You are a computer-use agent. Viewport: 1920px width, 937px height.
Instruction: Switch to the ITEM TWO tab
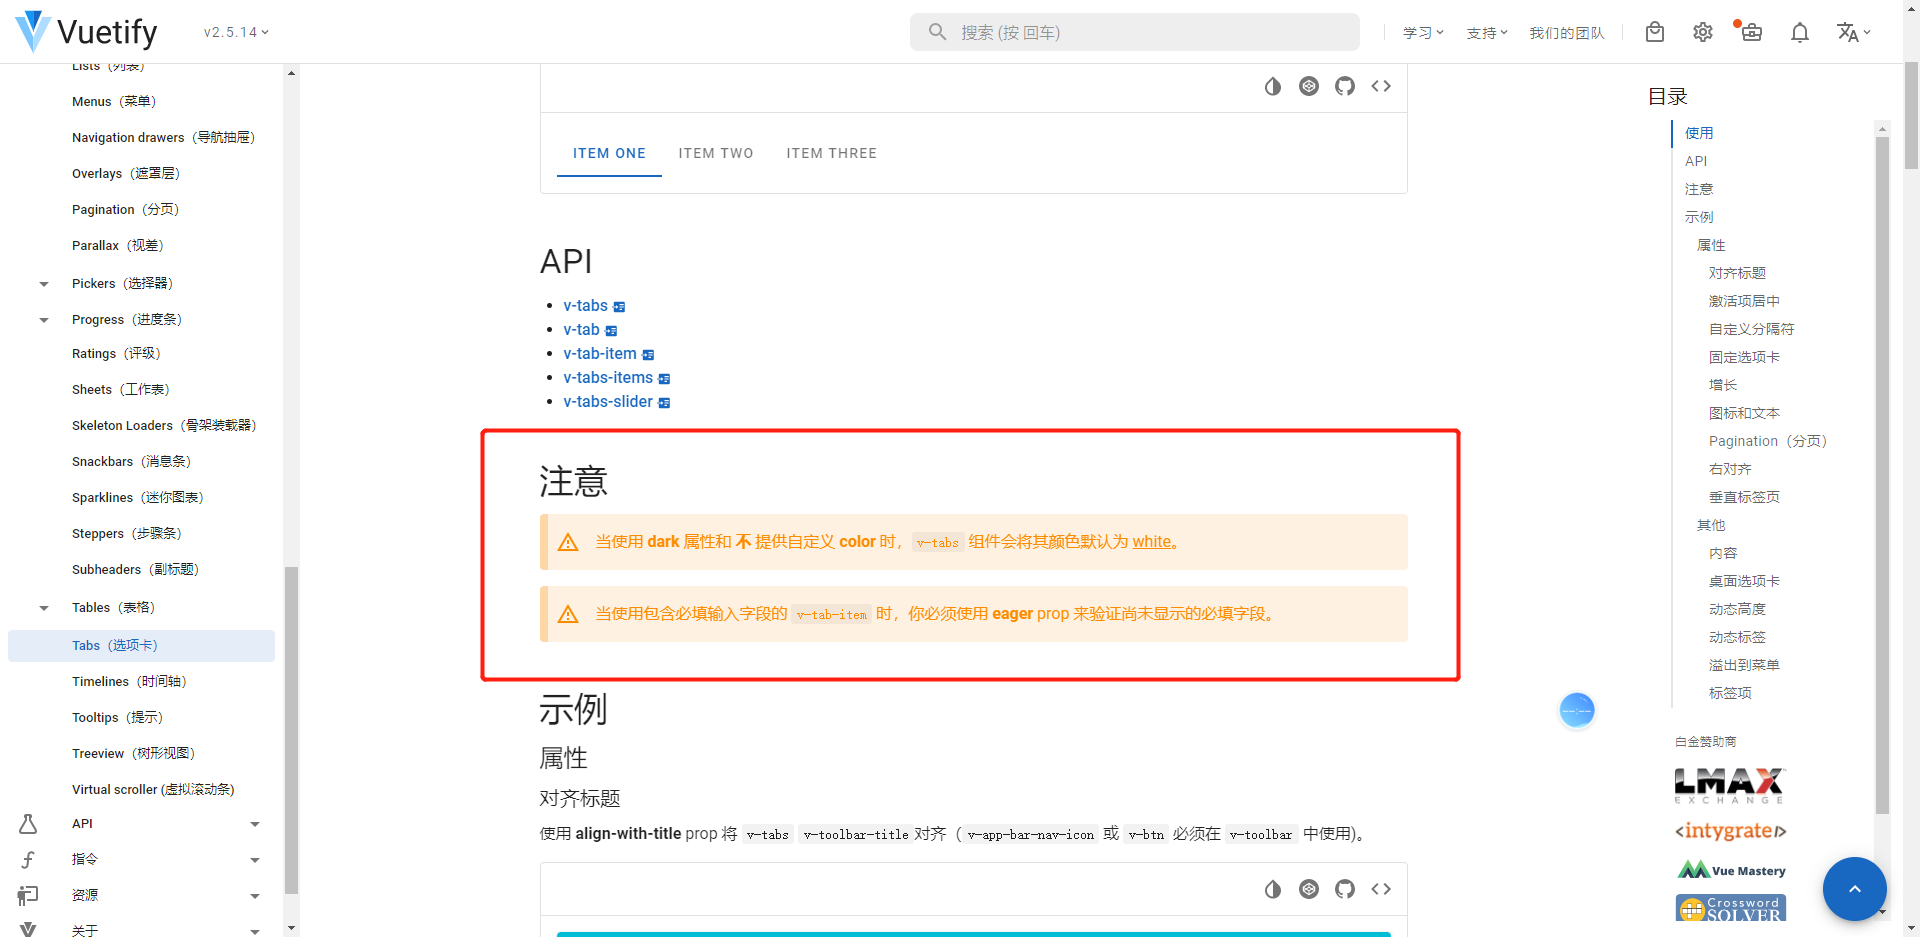coord(716,153)
